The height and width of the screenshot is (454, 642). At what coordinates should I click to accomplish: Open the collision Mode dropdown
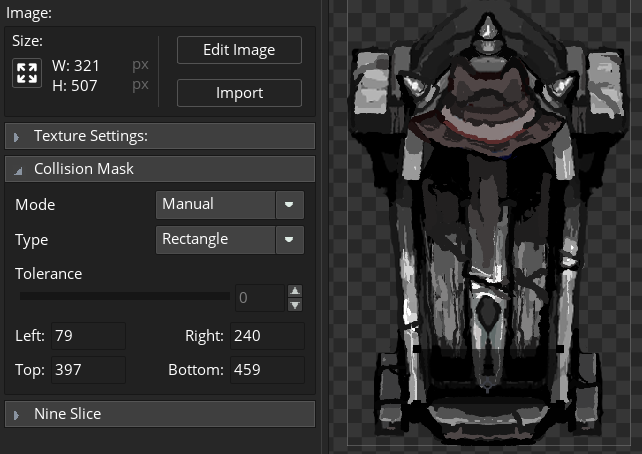pos(216,204)
